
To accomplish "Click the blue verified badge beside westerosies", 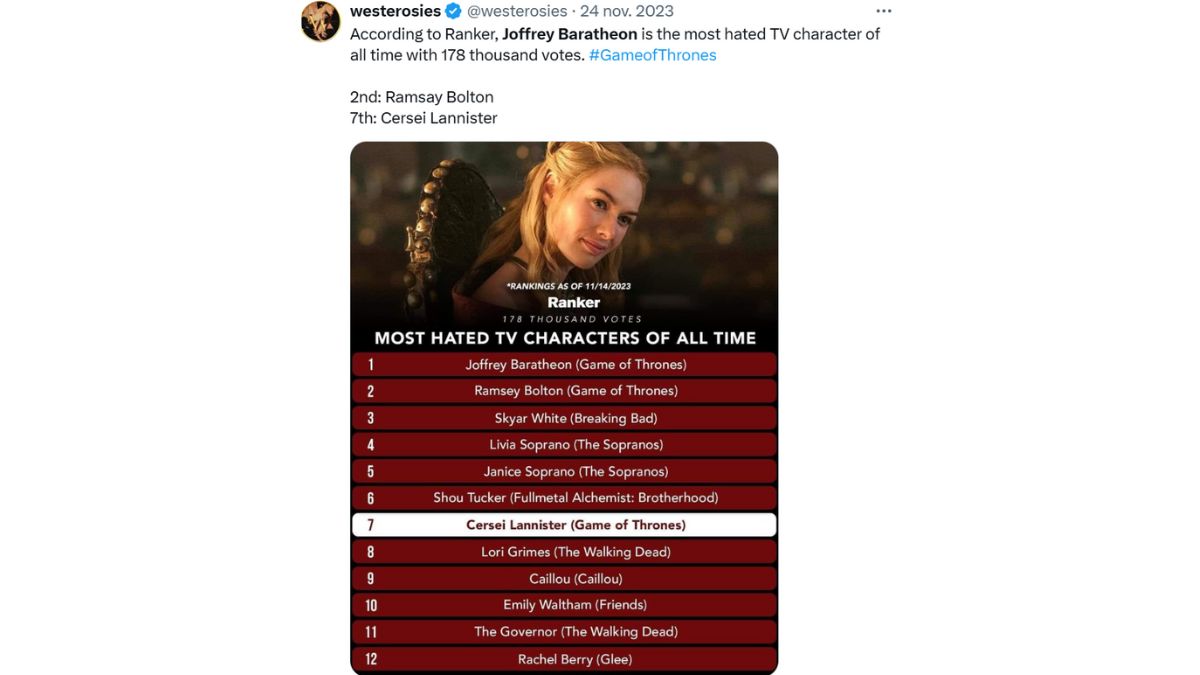I will coord(452,11).
